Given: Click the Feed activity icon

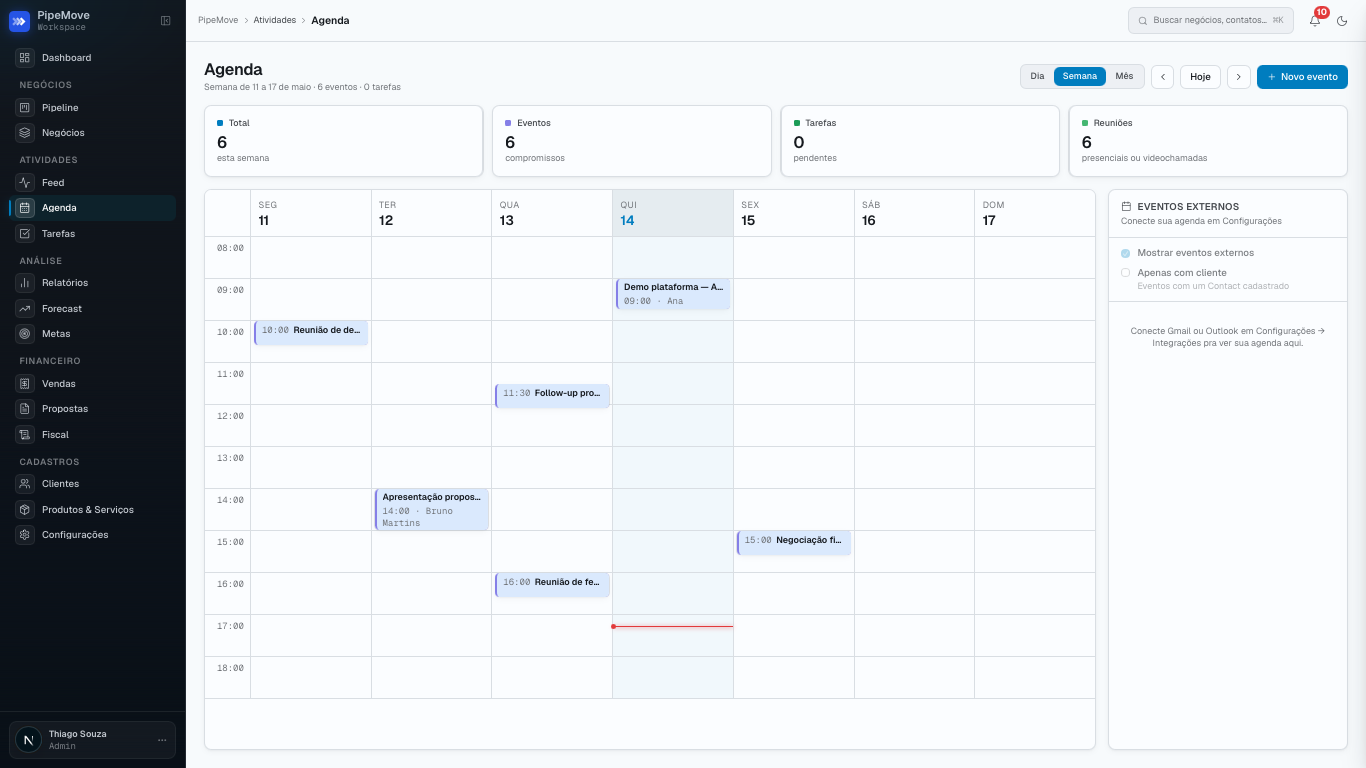Looking at the screenshot, I should tap(25, 183).
